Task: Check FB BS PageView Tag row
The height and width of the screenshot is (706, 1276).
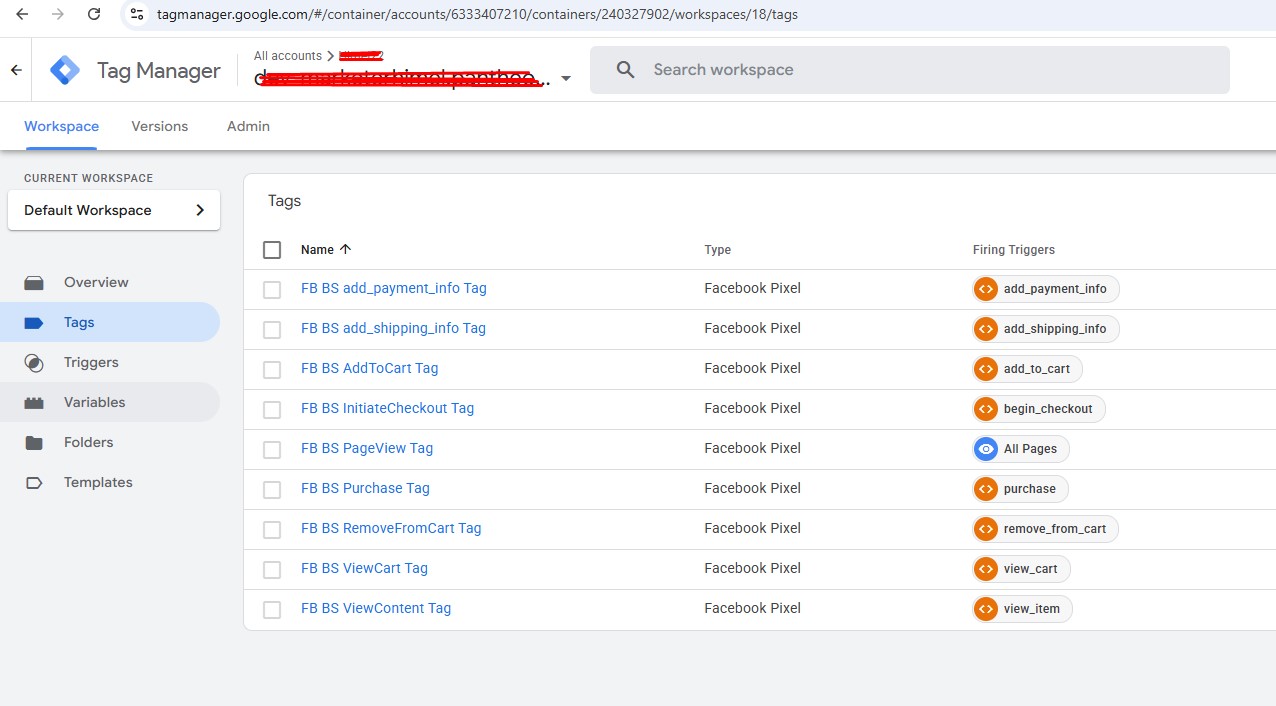Action: pos(272,450)
